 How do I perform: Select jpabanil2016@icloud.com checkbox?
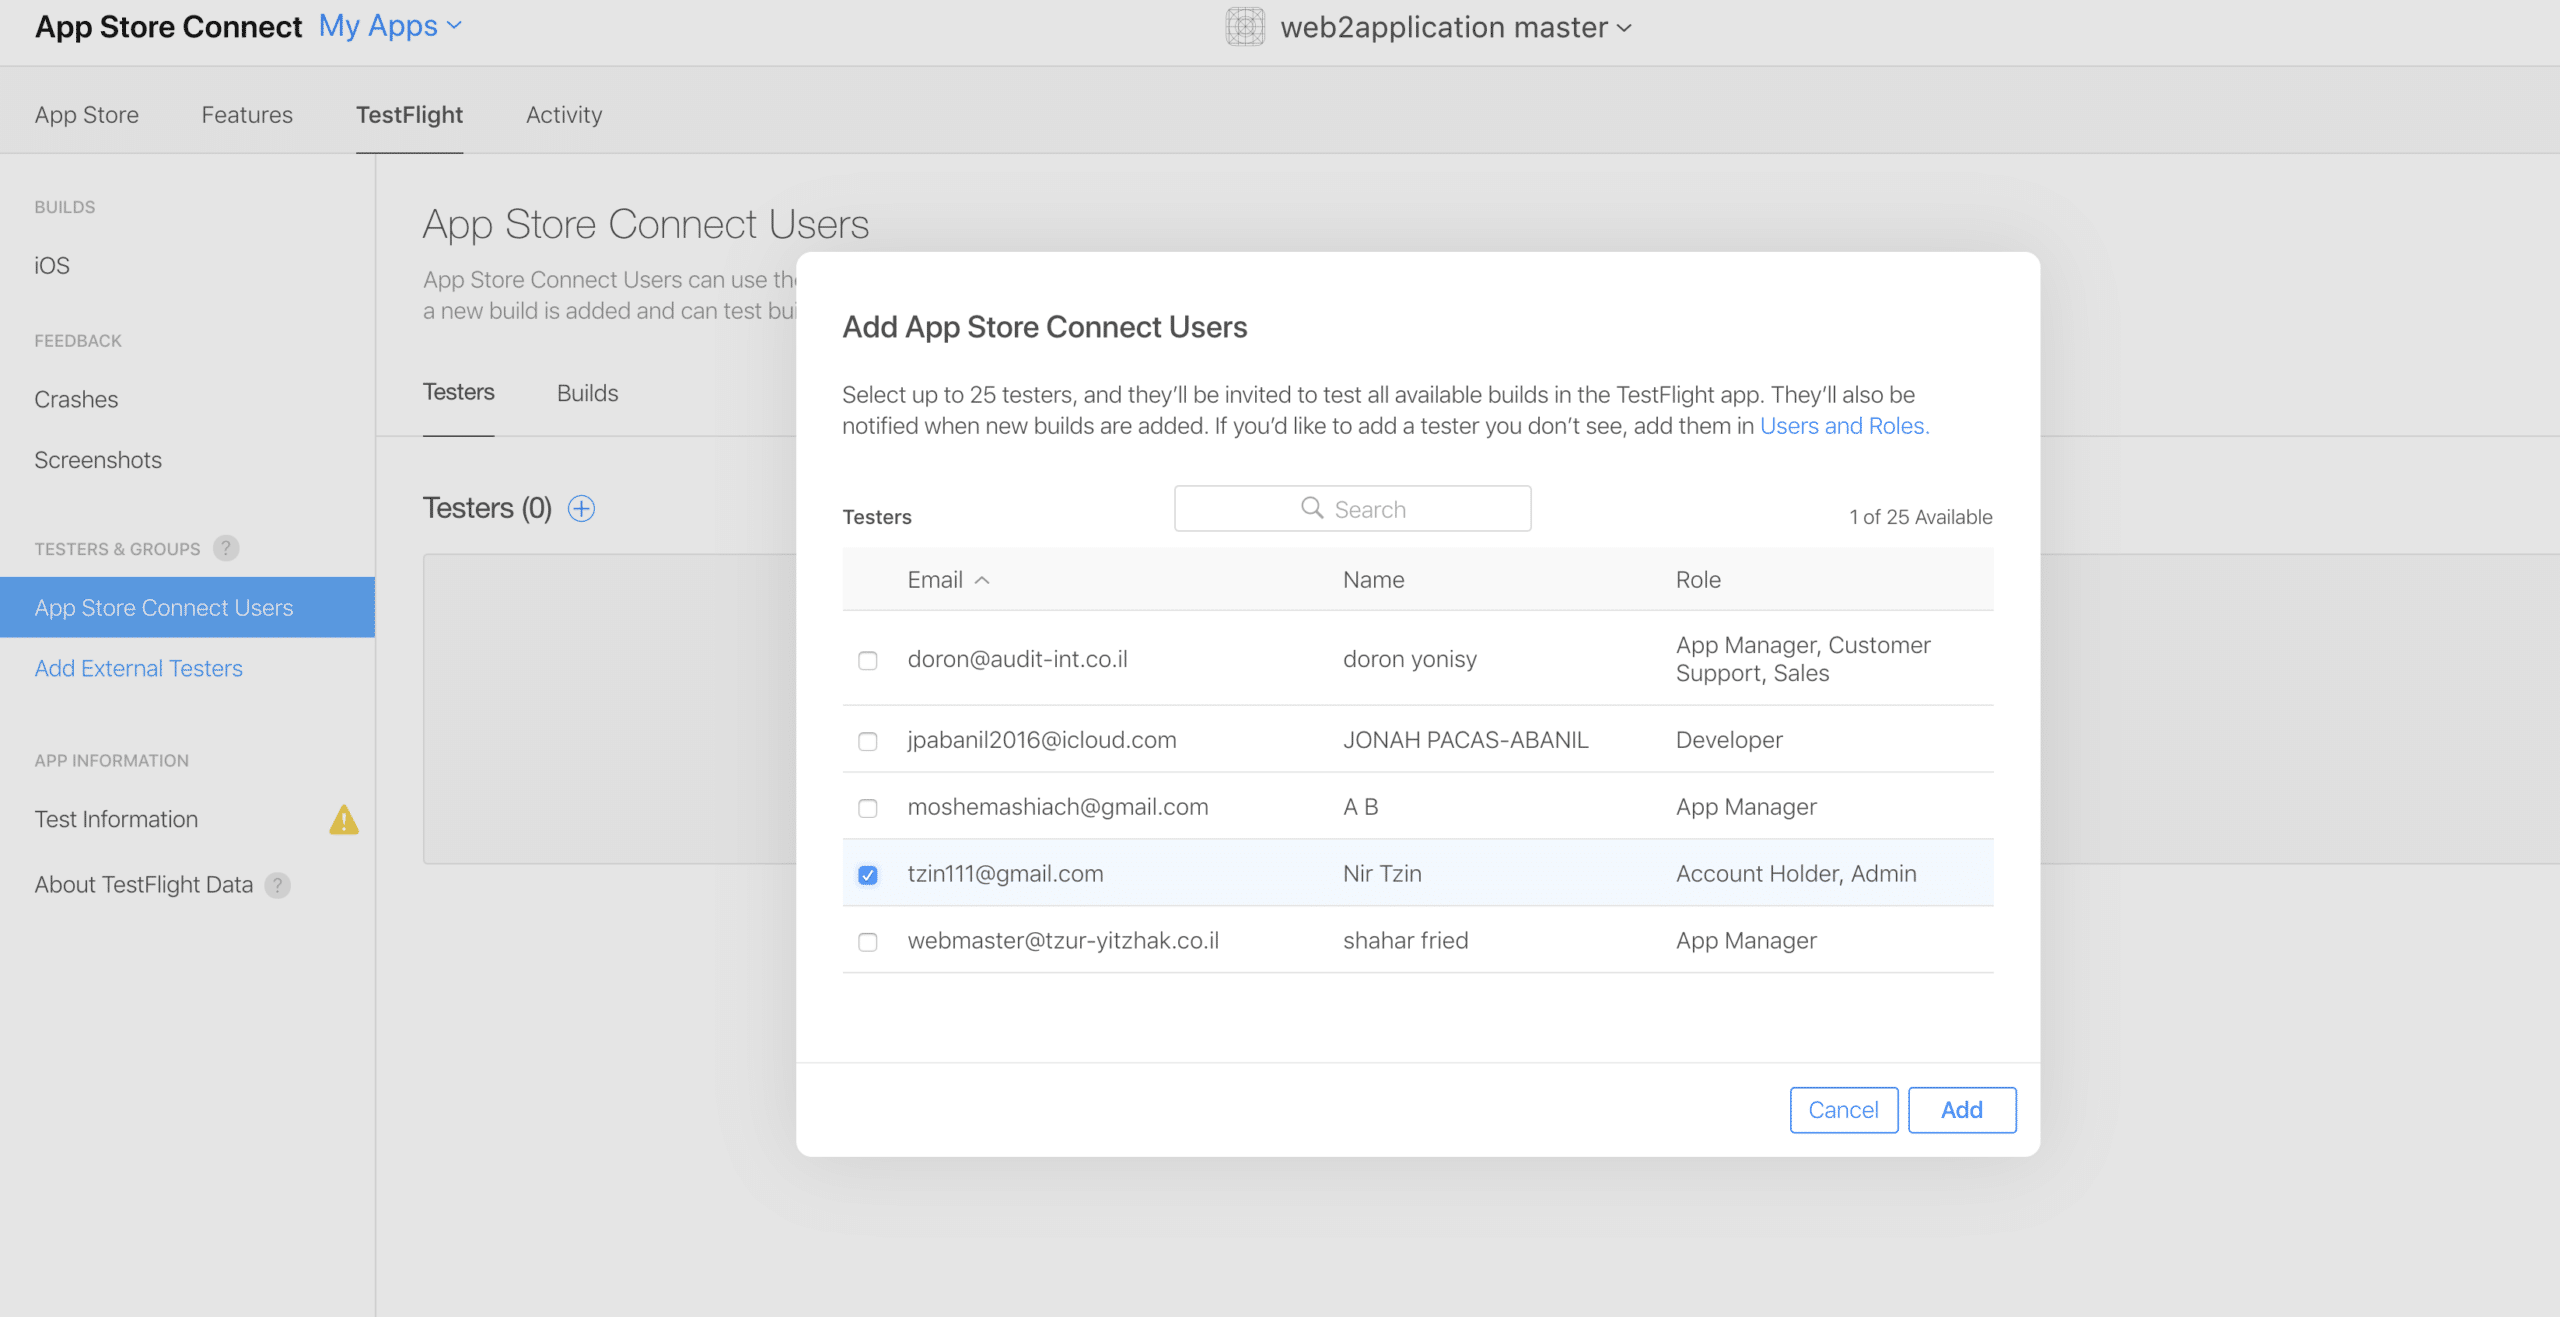click(868, 741)
